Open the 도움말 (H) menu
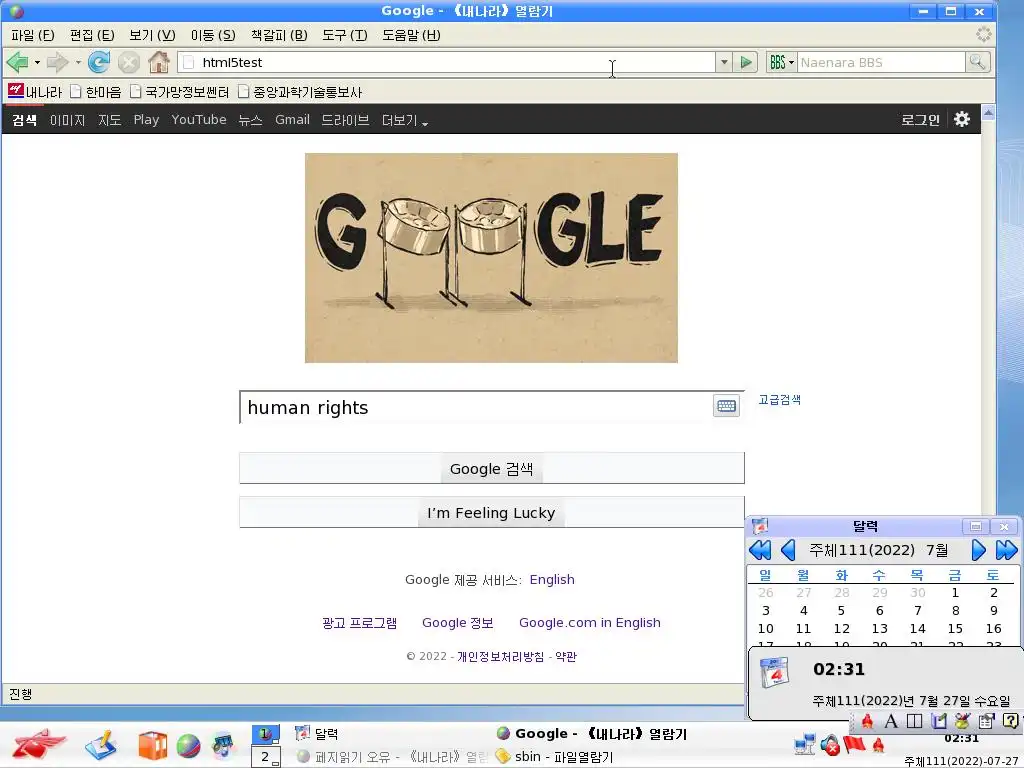This screenshot has height=768, width=1024. tap(411, 35)
